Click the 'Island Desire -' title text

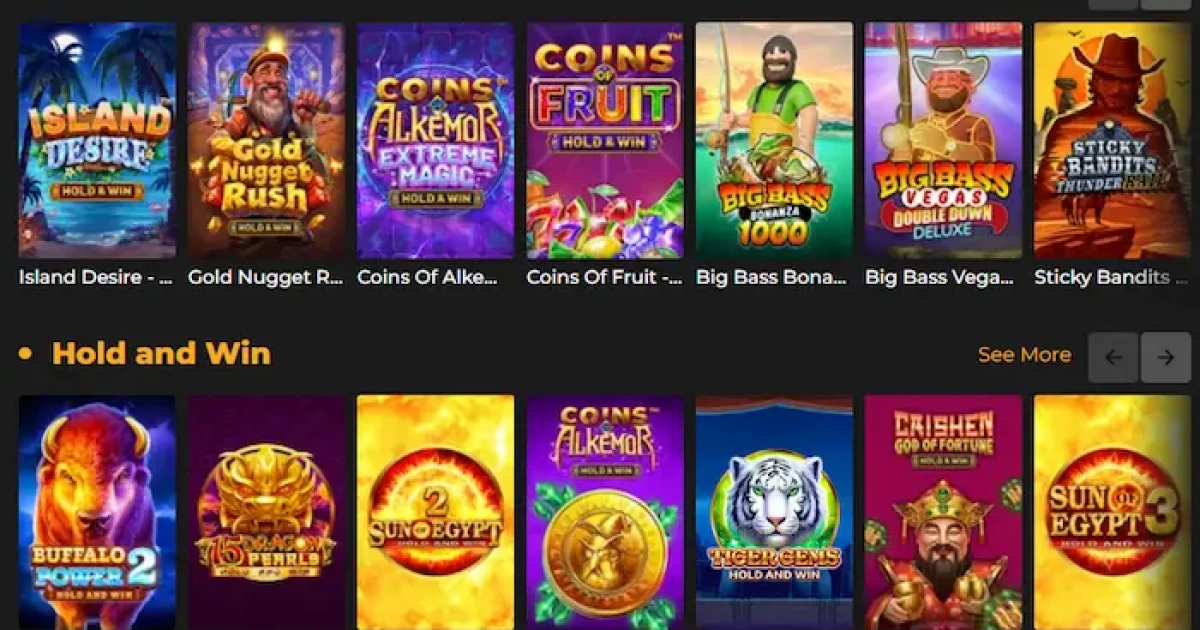(96, 277)
